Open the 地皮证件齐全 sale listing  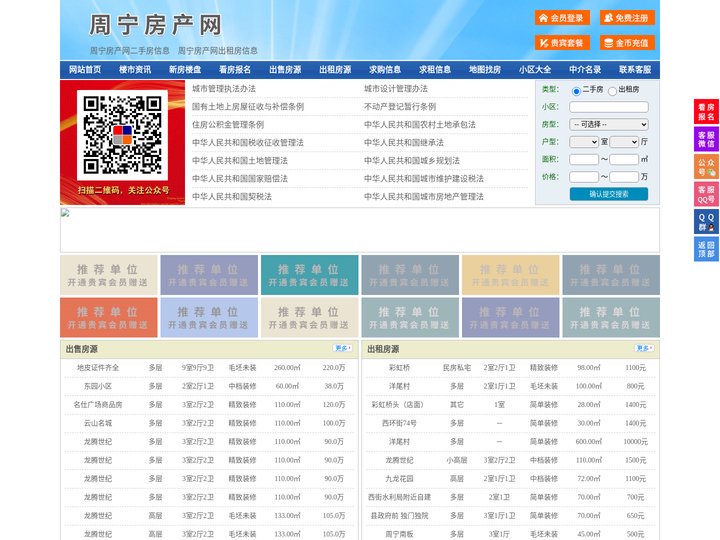coord(98,368)
